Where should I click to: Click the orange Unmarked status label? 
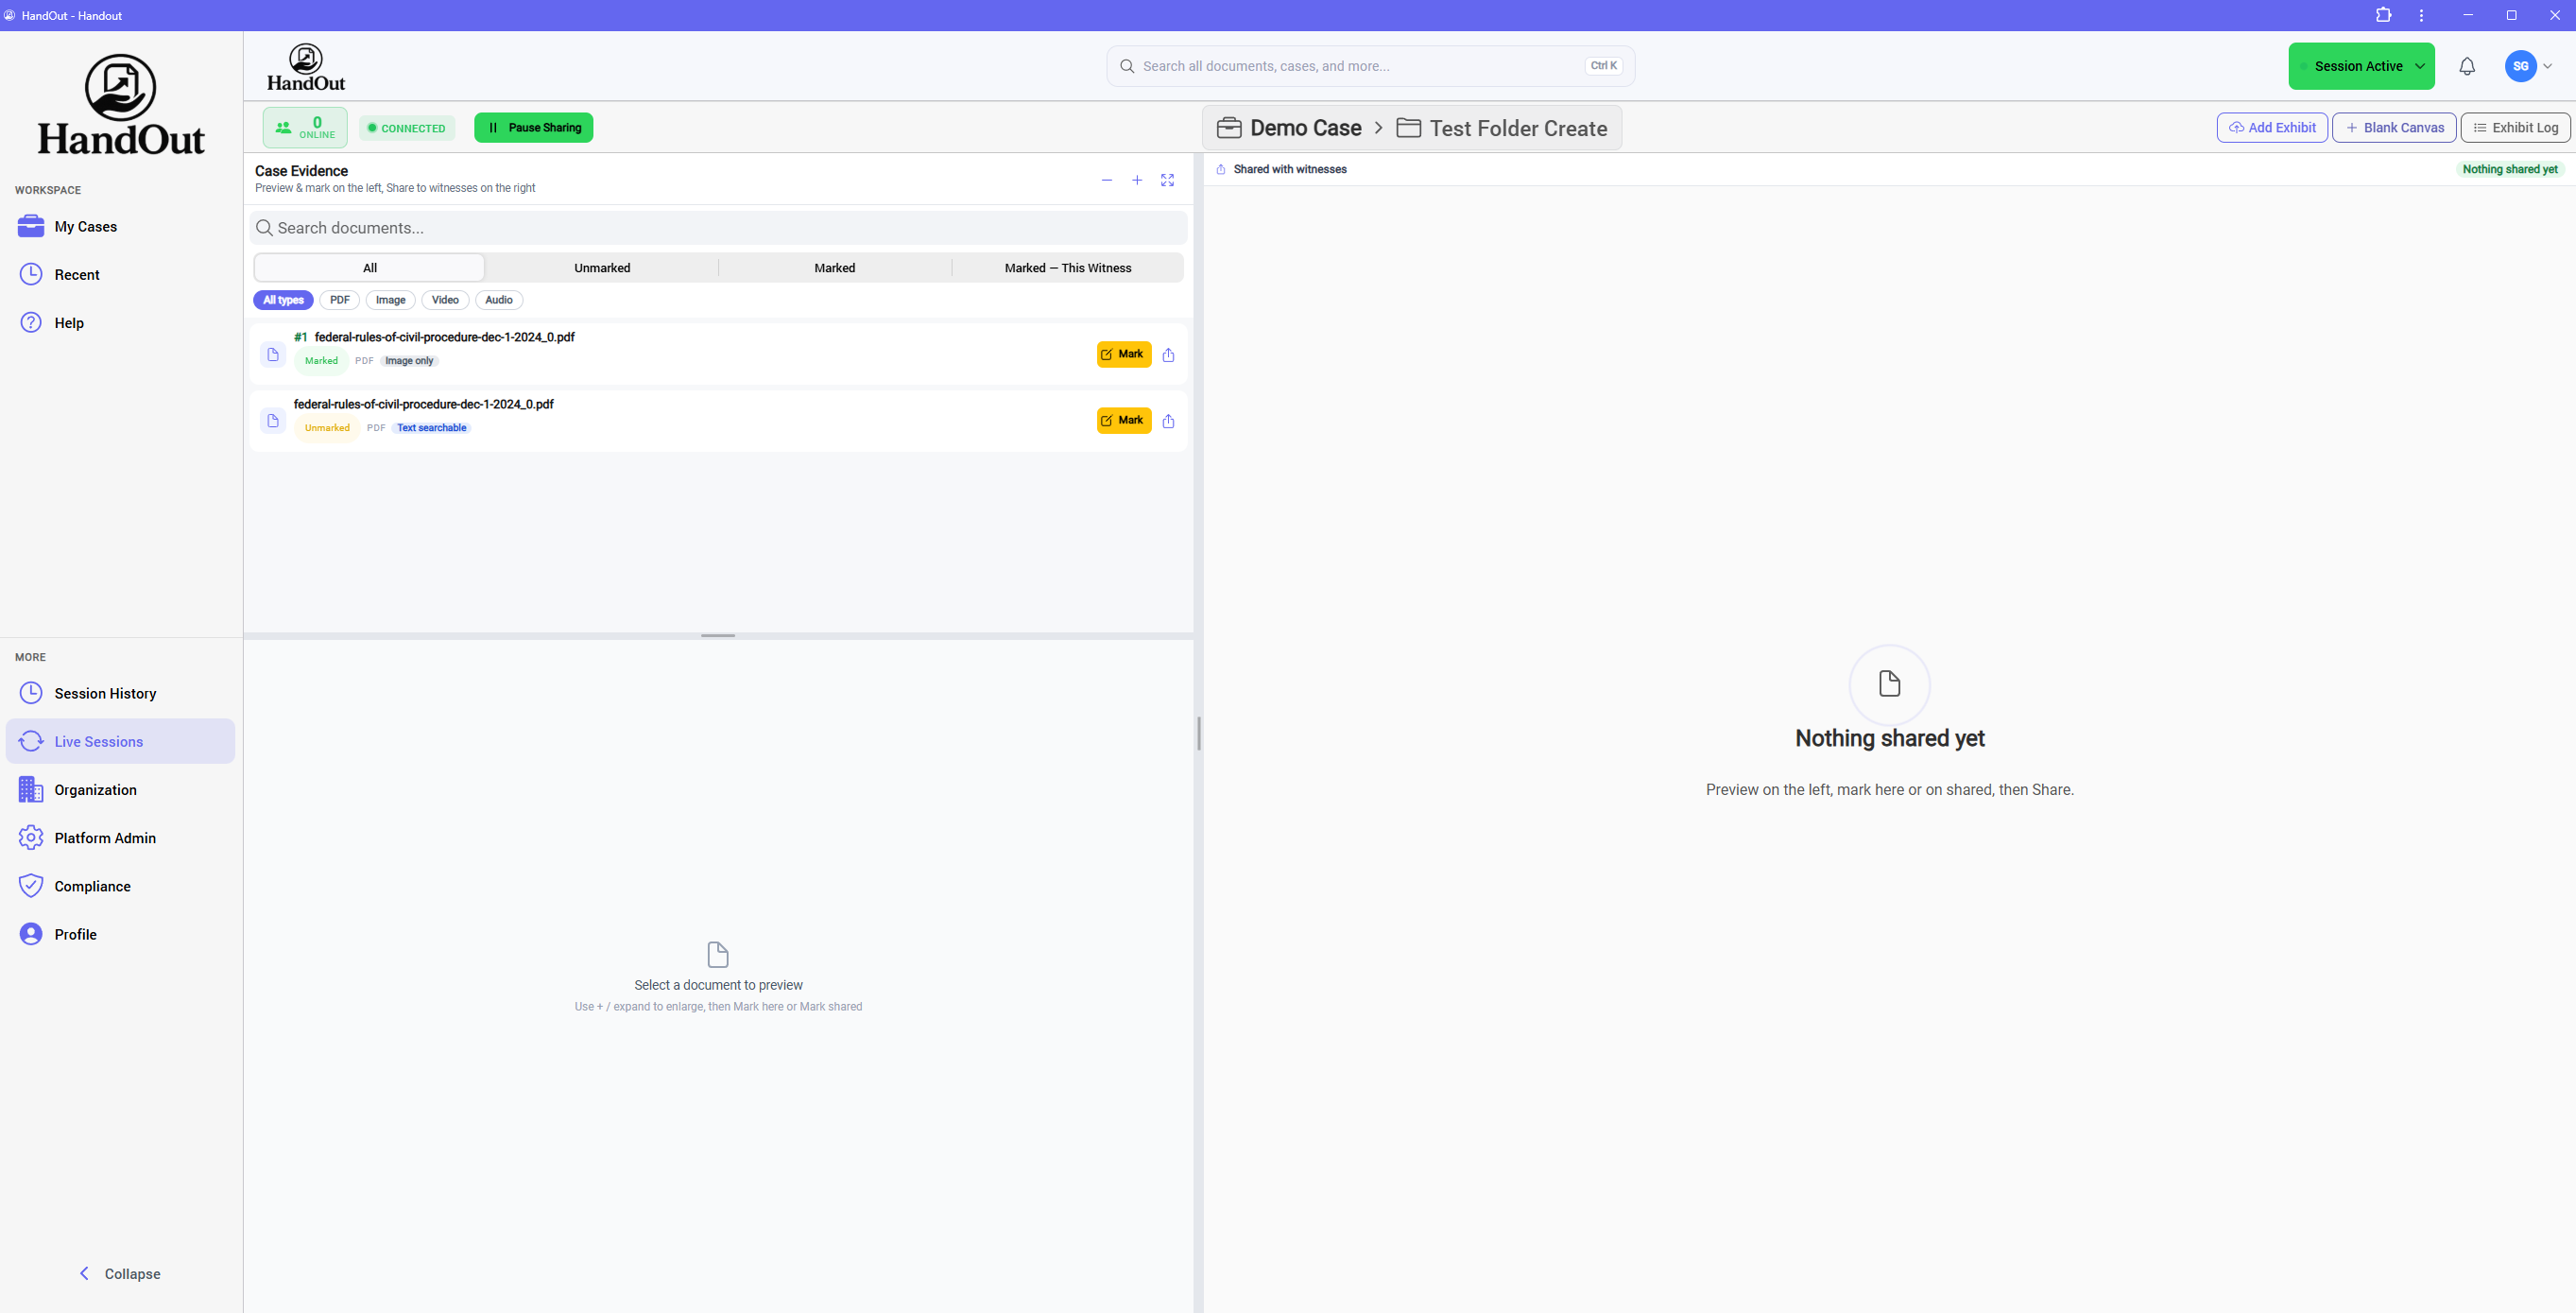[x=327, y=428]
